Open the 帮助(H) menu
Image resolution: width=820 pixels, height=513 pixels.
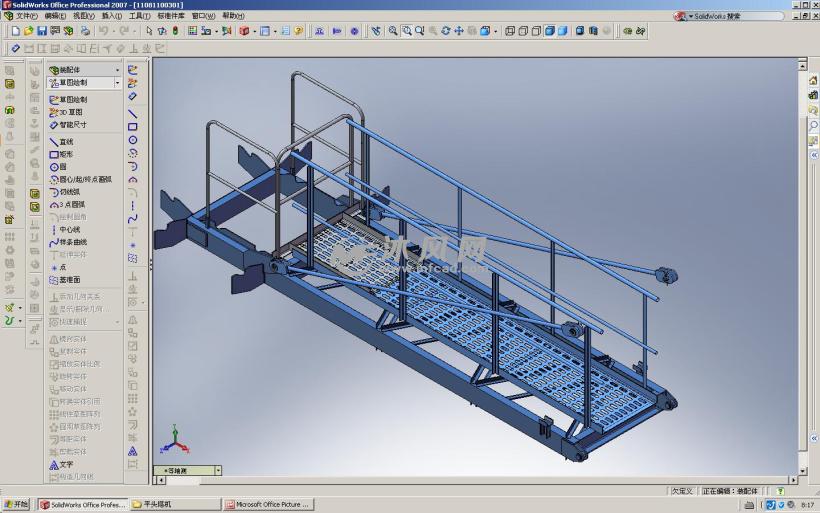[x=233, y=16]
